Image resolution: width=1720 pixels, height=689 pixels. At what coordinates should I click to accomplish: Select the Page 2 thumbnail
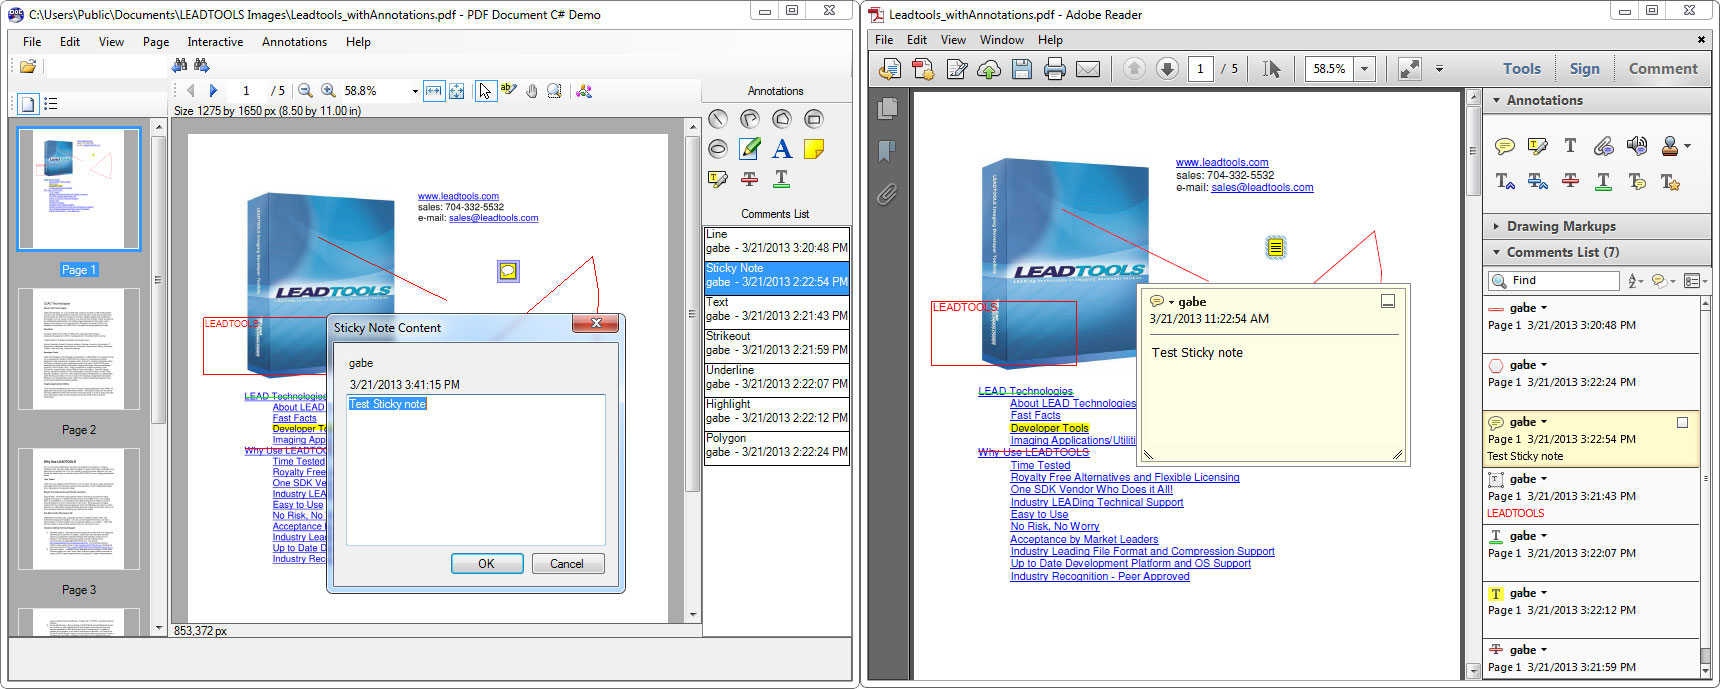point(79,350)
